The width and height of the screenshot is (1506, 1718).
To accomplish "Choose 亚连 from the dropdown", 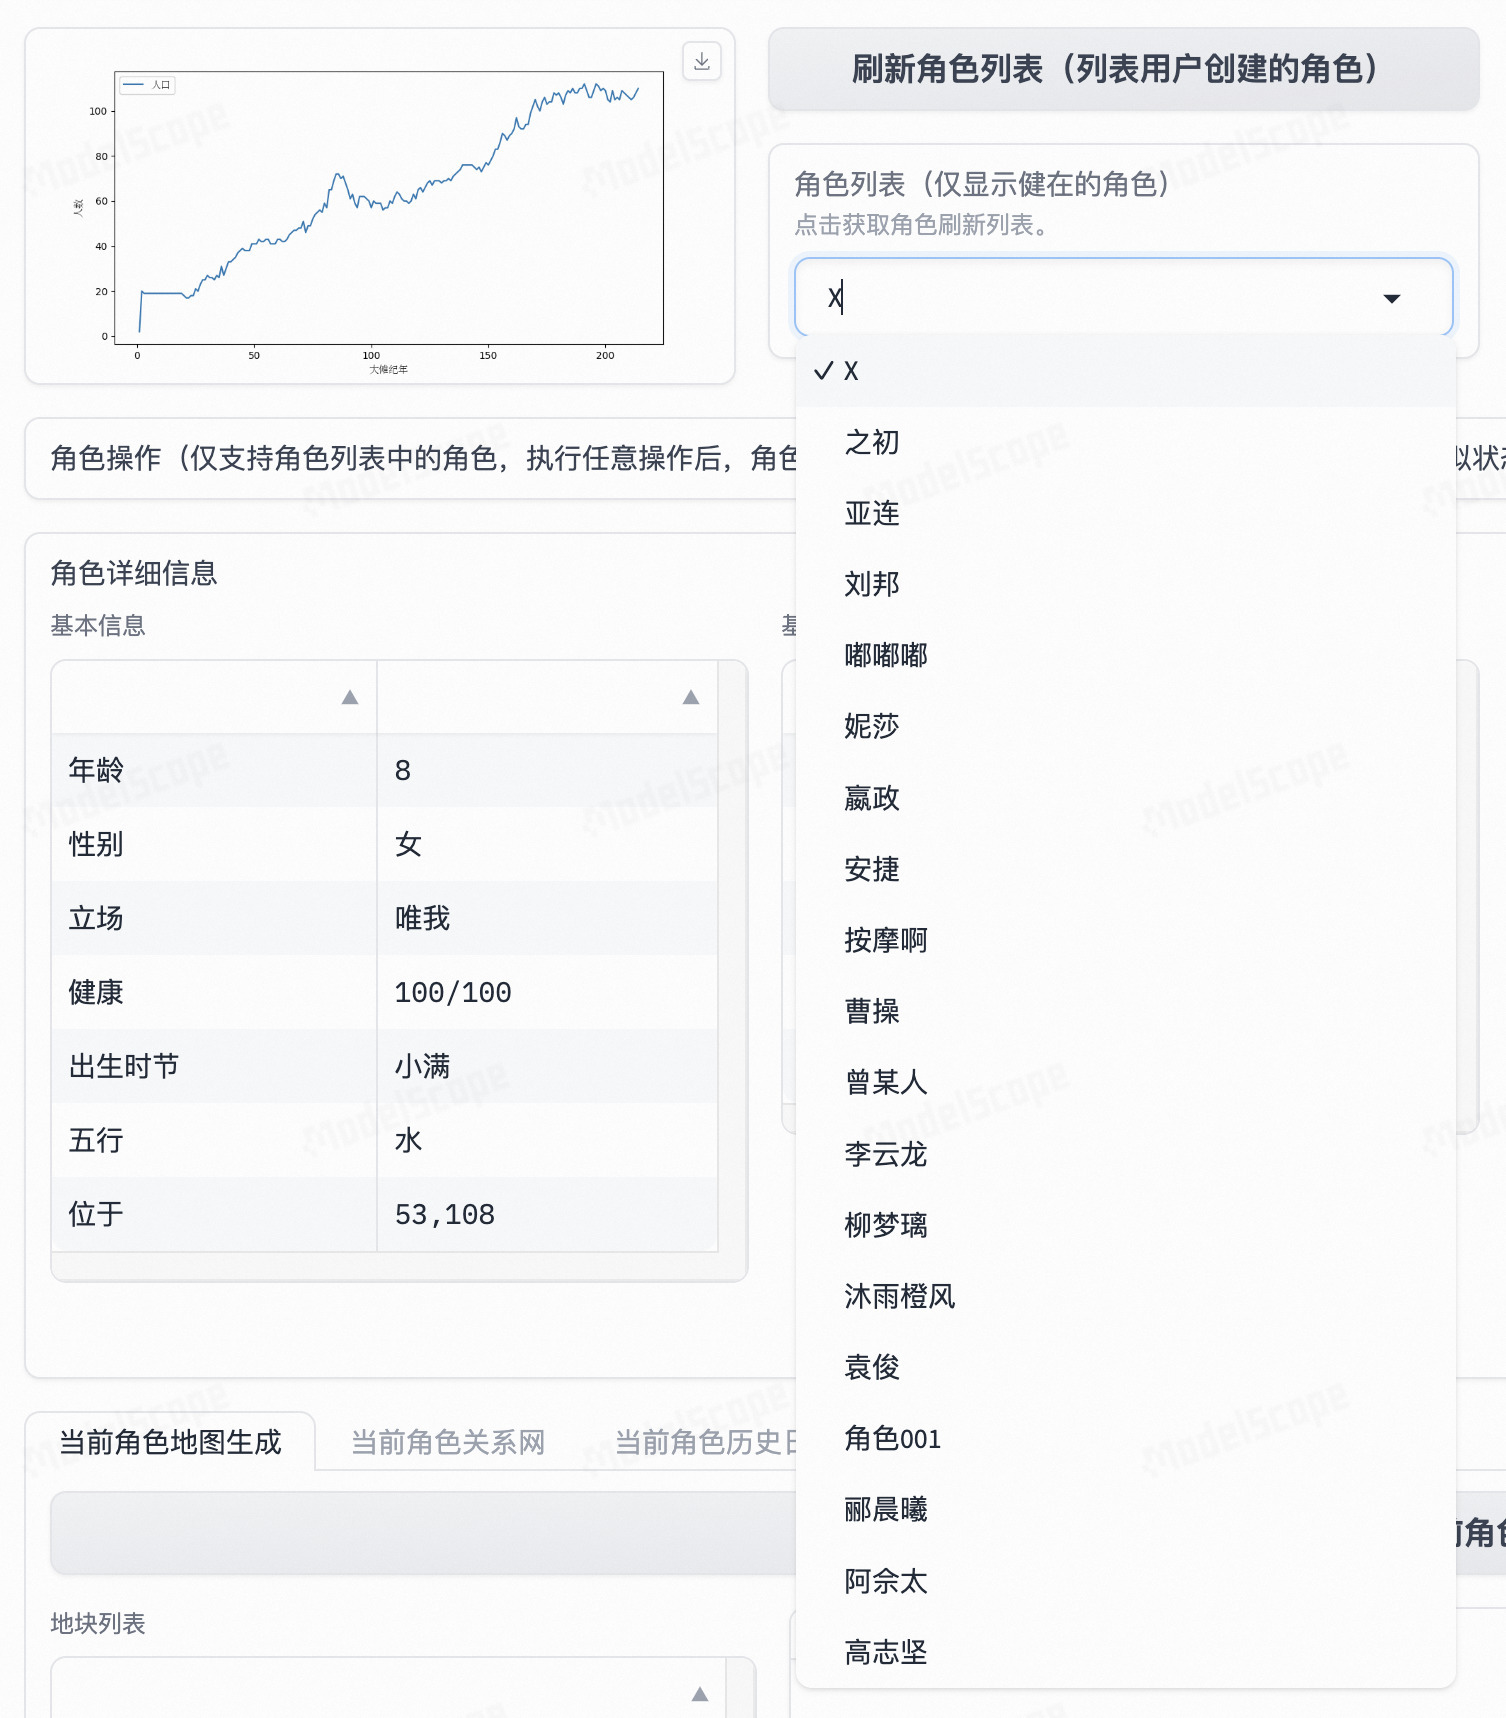I will 1126,513.
